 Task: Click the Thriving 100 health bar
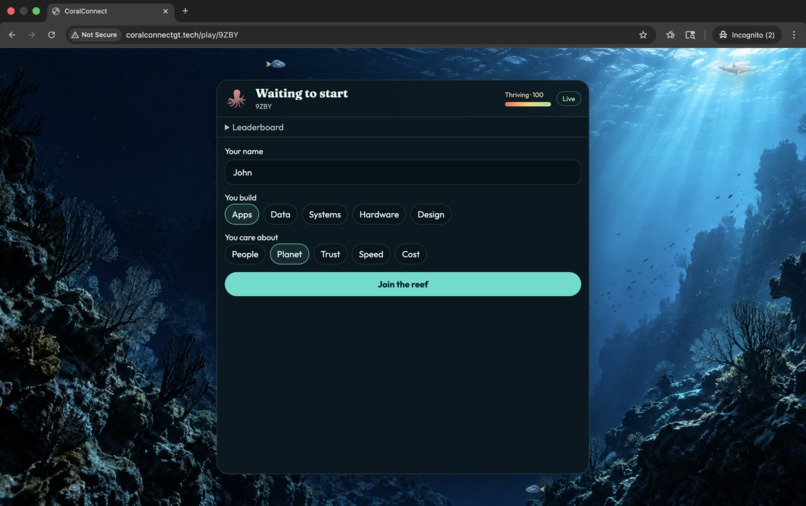(527, 104)
